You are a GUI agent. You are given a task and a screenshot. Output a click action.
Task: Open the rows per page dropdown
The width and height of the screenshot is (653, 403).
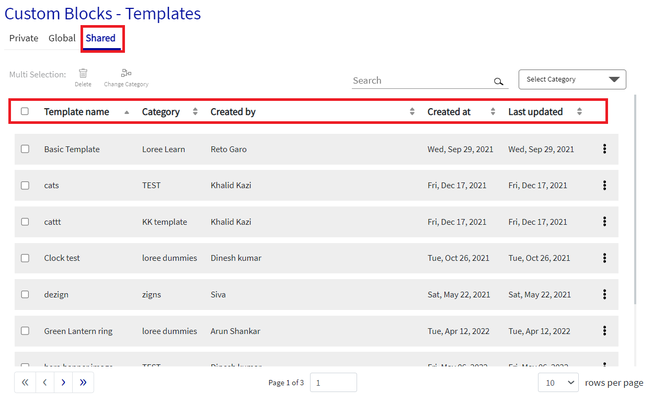click(x=558, y=382)
